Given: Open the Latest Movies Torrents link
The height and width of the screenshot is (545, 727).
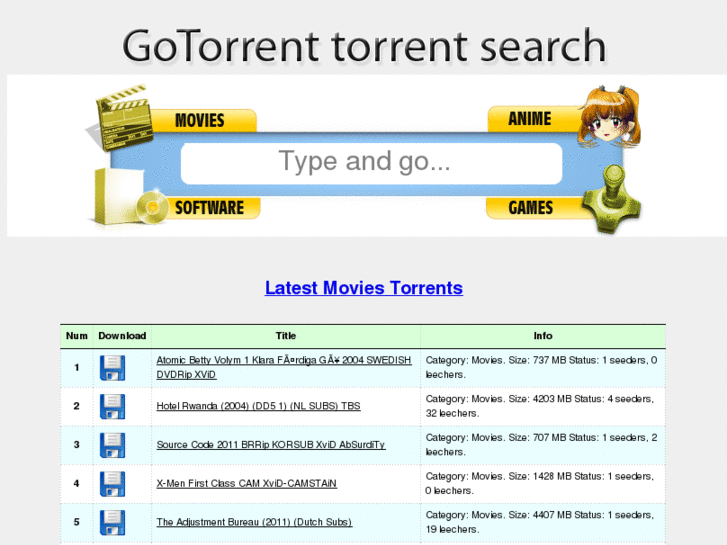Looking at the screenshot, I should (364, 288).
